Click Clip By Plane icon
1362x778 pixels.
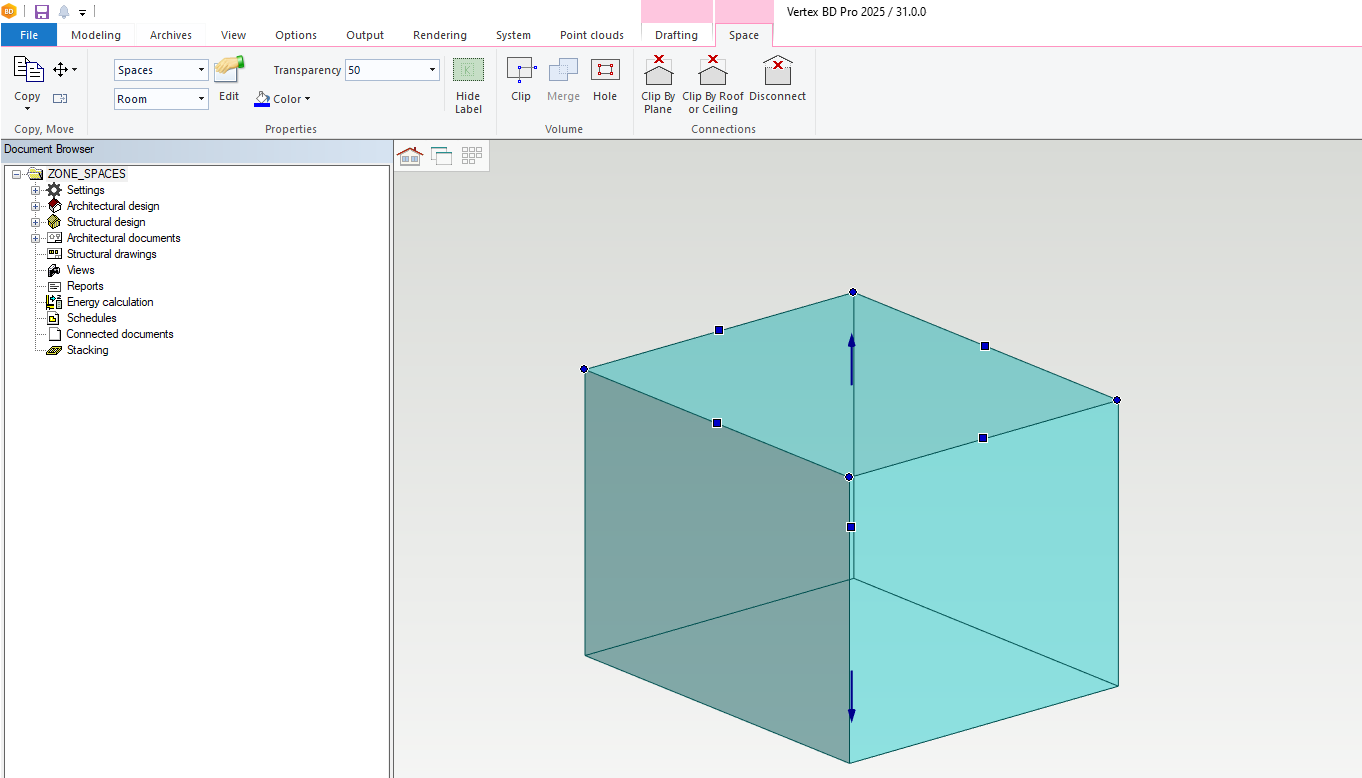(x=658, y=72)
